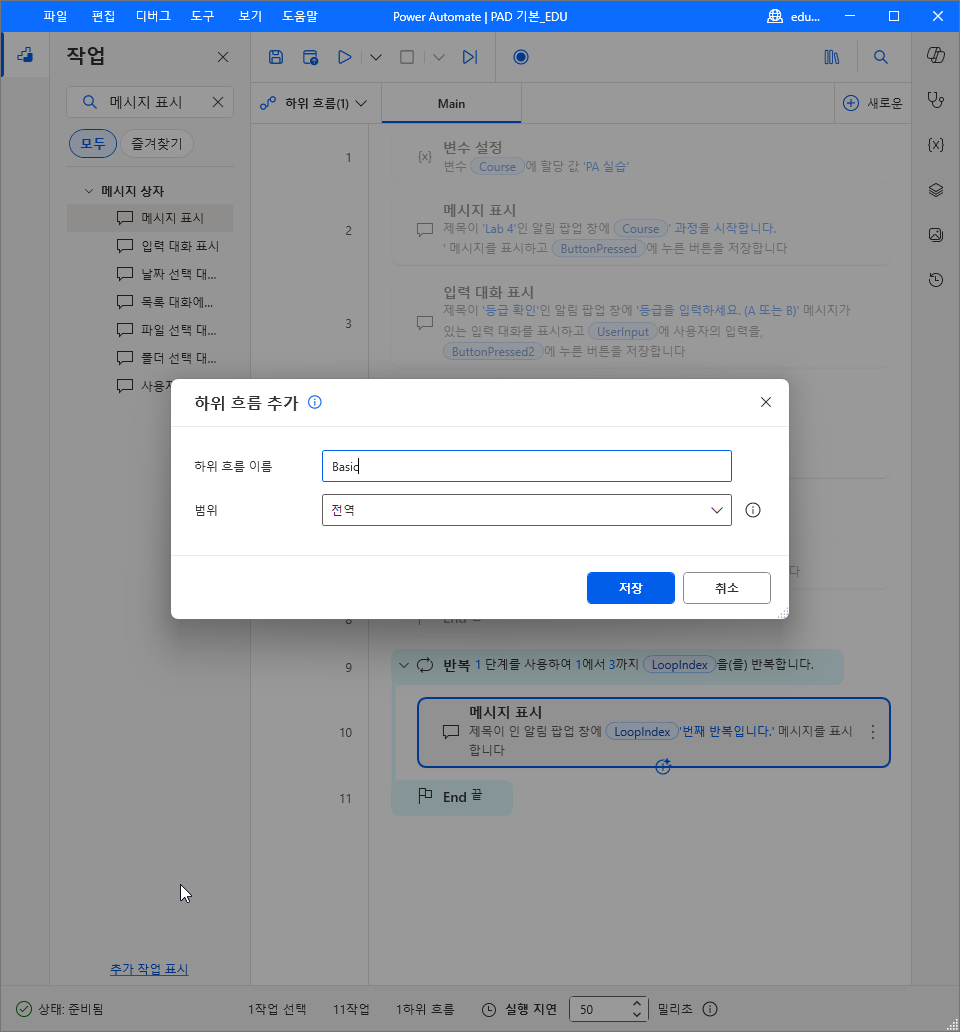Click info icon next to 하위 흐름 추가 title
This screenshot has height=1032, width=960.
(315, 402)
